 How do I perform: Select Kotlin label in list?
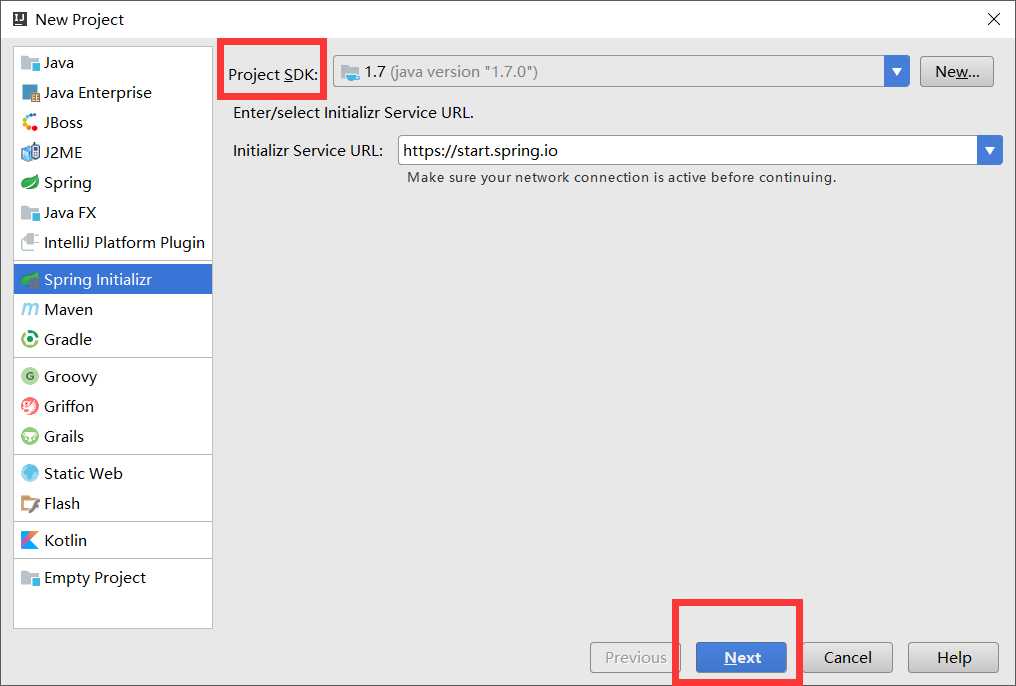point(65,540)
